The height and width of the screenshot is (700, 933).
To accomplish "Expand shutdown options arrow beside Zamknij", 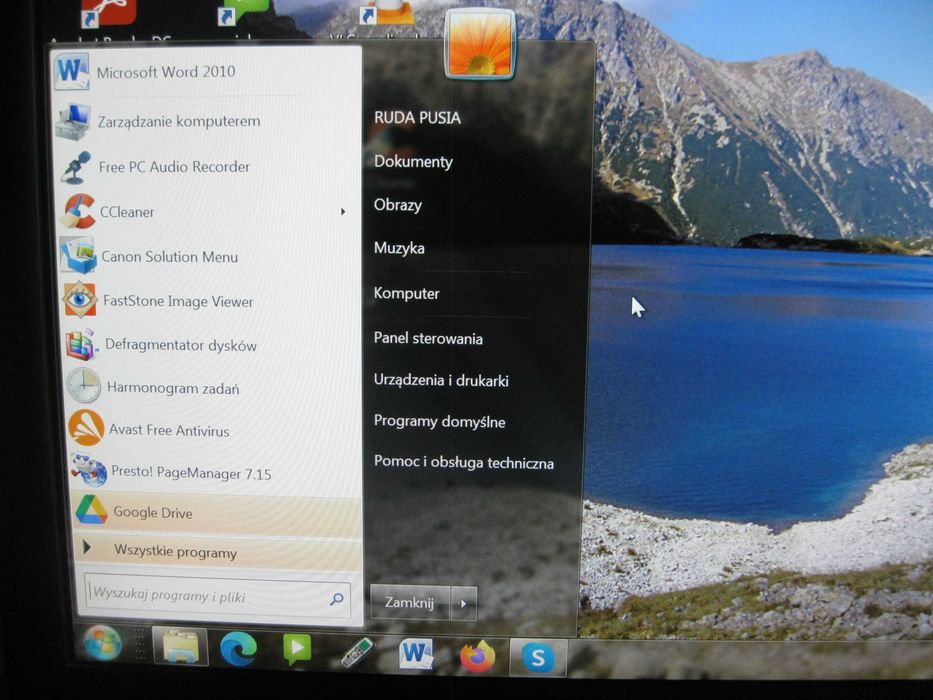I will (x=464, y=604).
